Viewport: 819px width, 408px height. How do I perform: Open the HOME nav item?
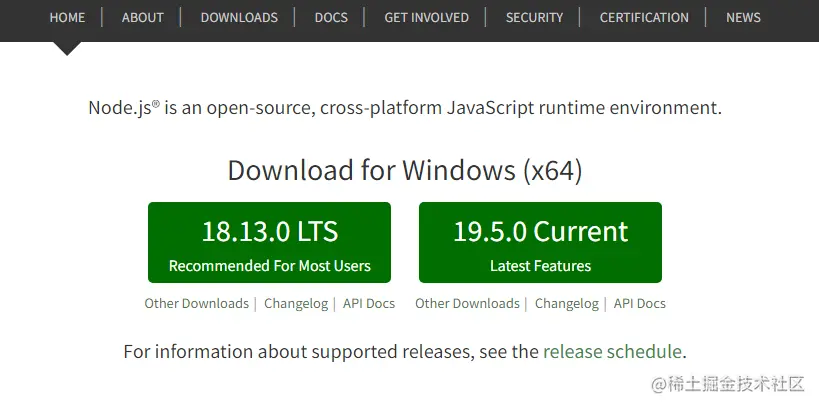point(67,18)
